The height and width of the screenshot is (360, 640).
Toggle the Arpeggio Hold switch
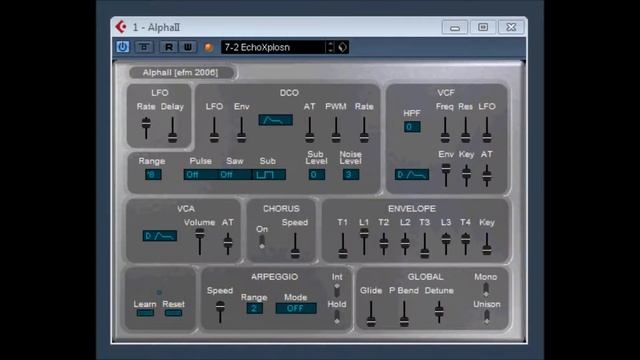pos(337,317)
